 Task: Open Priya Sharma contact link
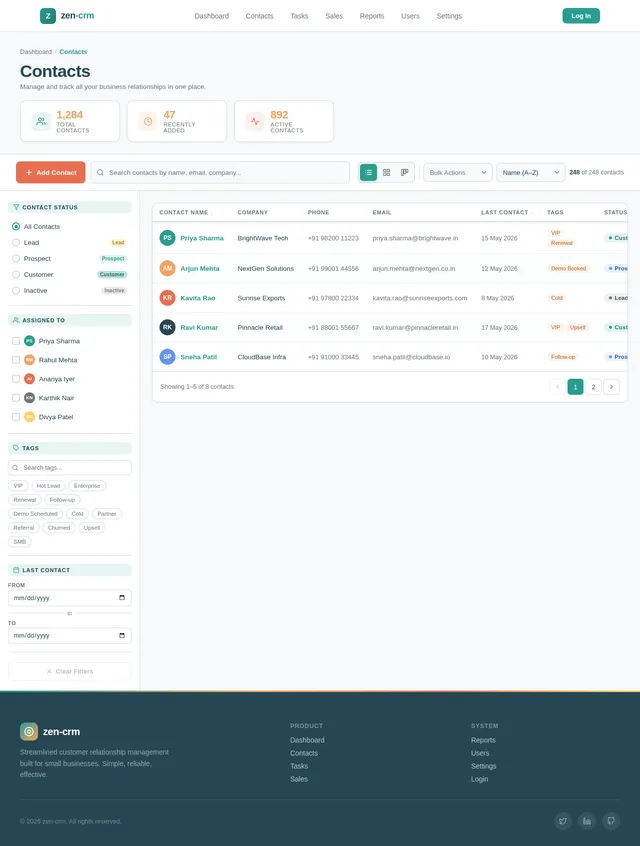[202, 238]
